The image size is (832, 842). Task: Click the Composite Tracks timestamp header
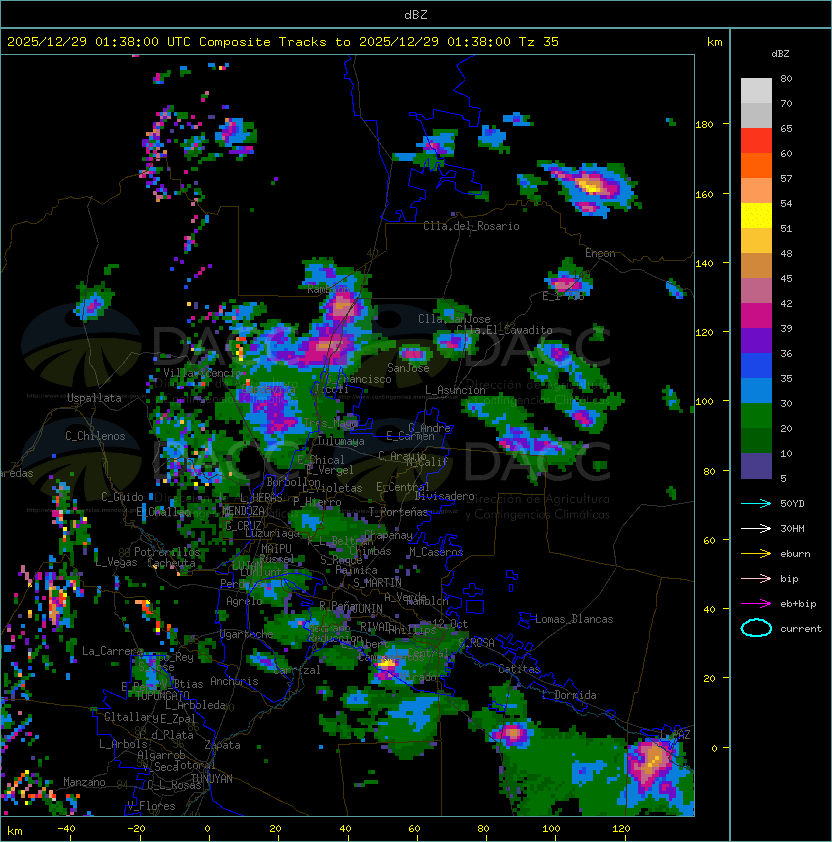(x=283, y=41)
